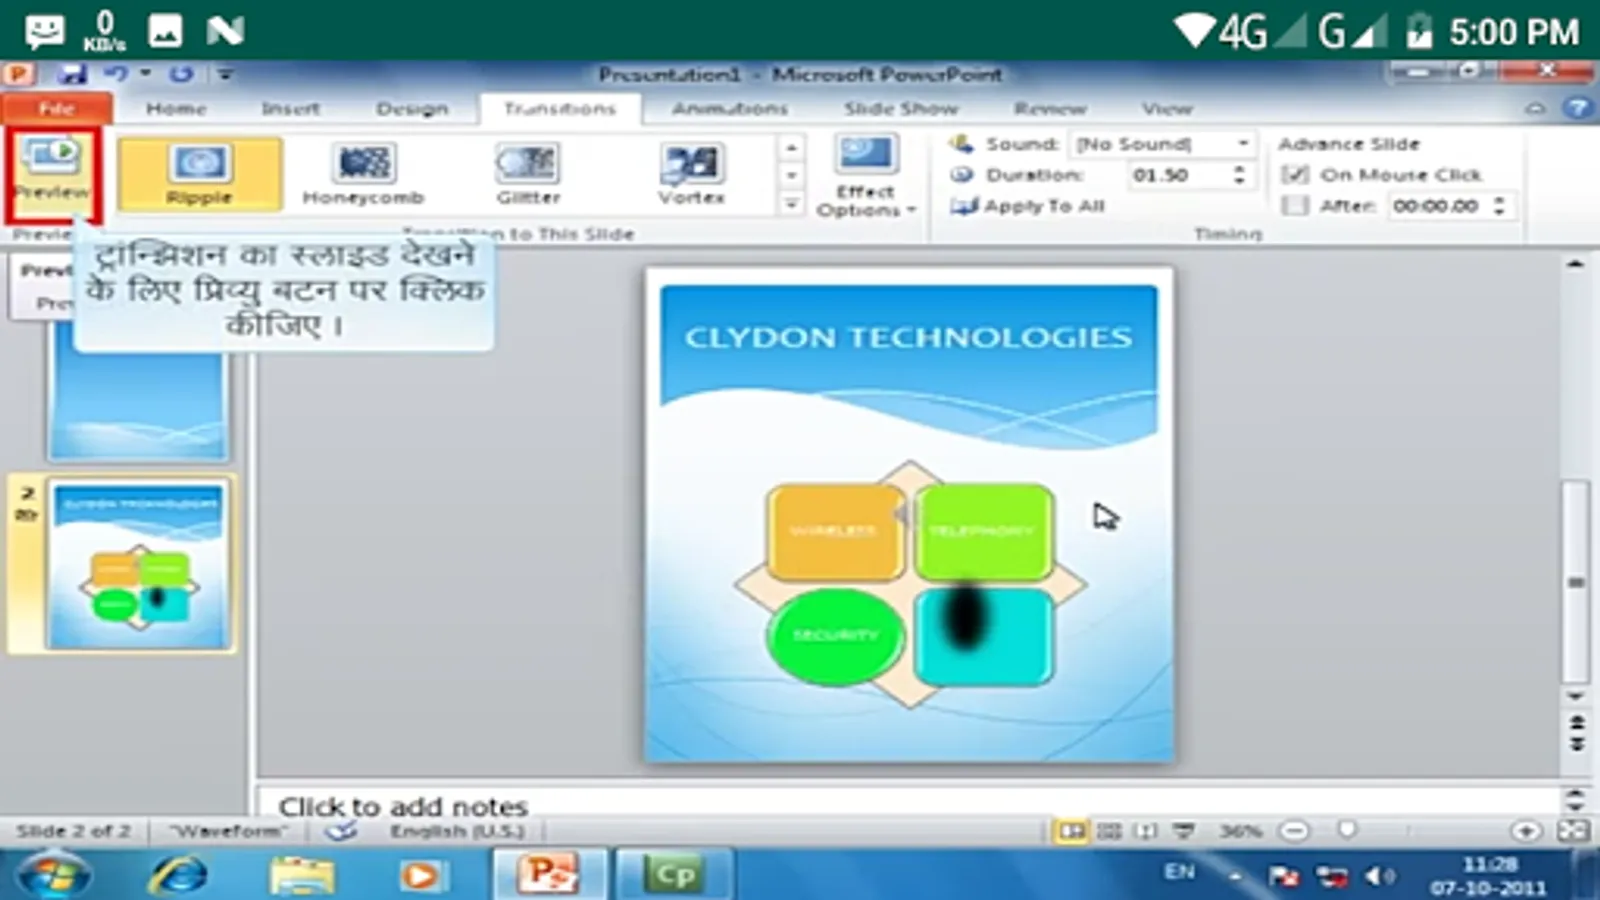Viewport: 1600px width, 900px height.
Task: Open the EN language bar selector
Action: coord(1180,872)
